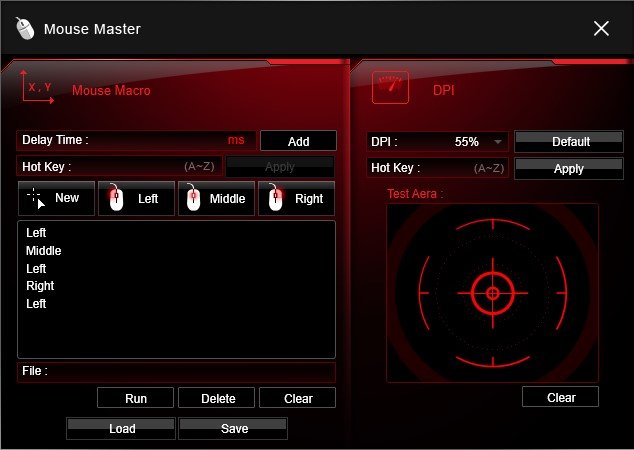The width and height of the screenshot is (634, 450).
Task: Select the second Left entry in macro list
Action: click(36, 268)
